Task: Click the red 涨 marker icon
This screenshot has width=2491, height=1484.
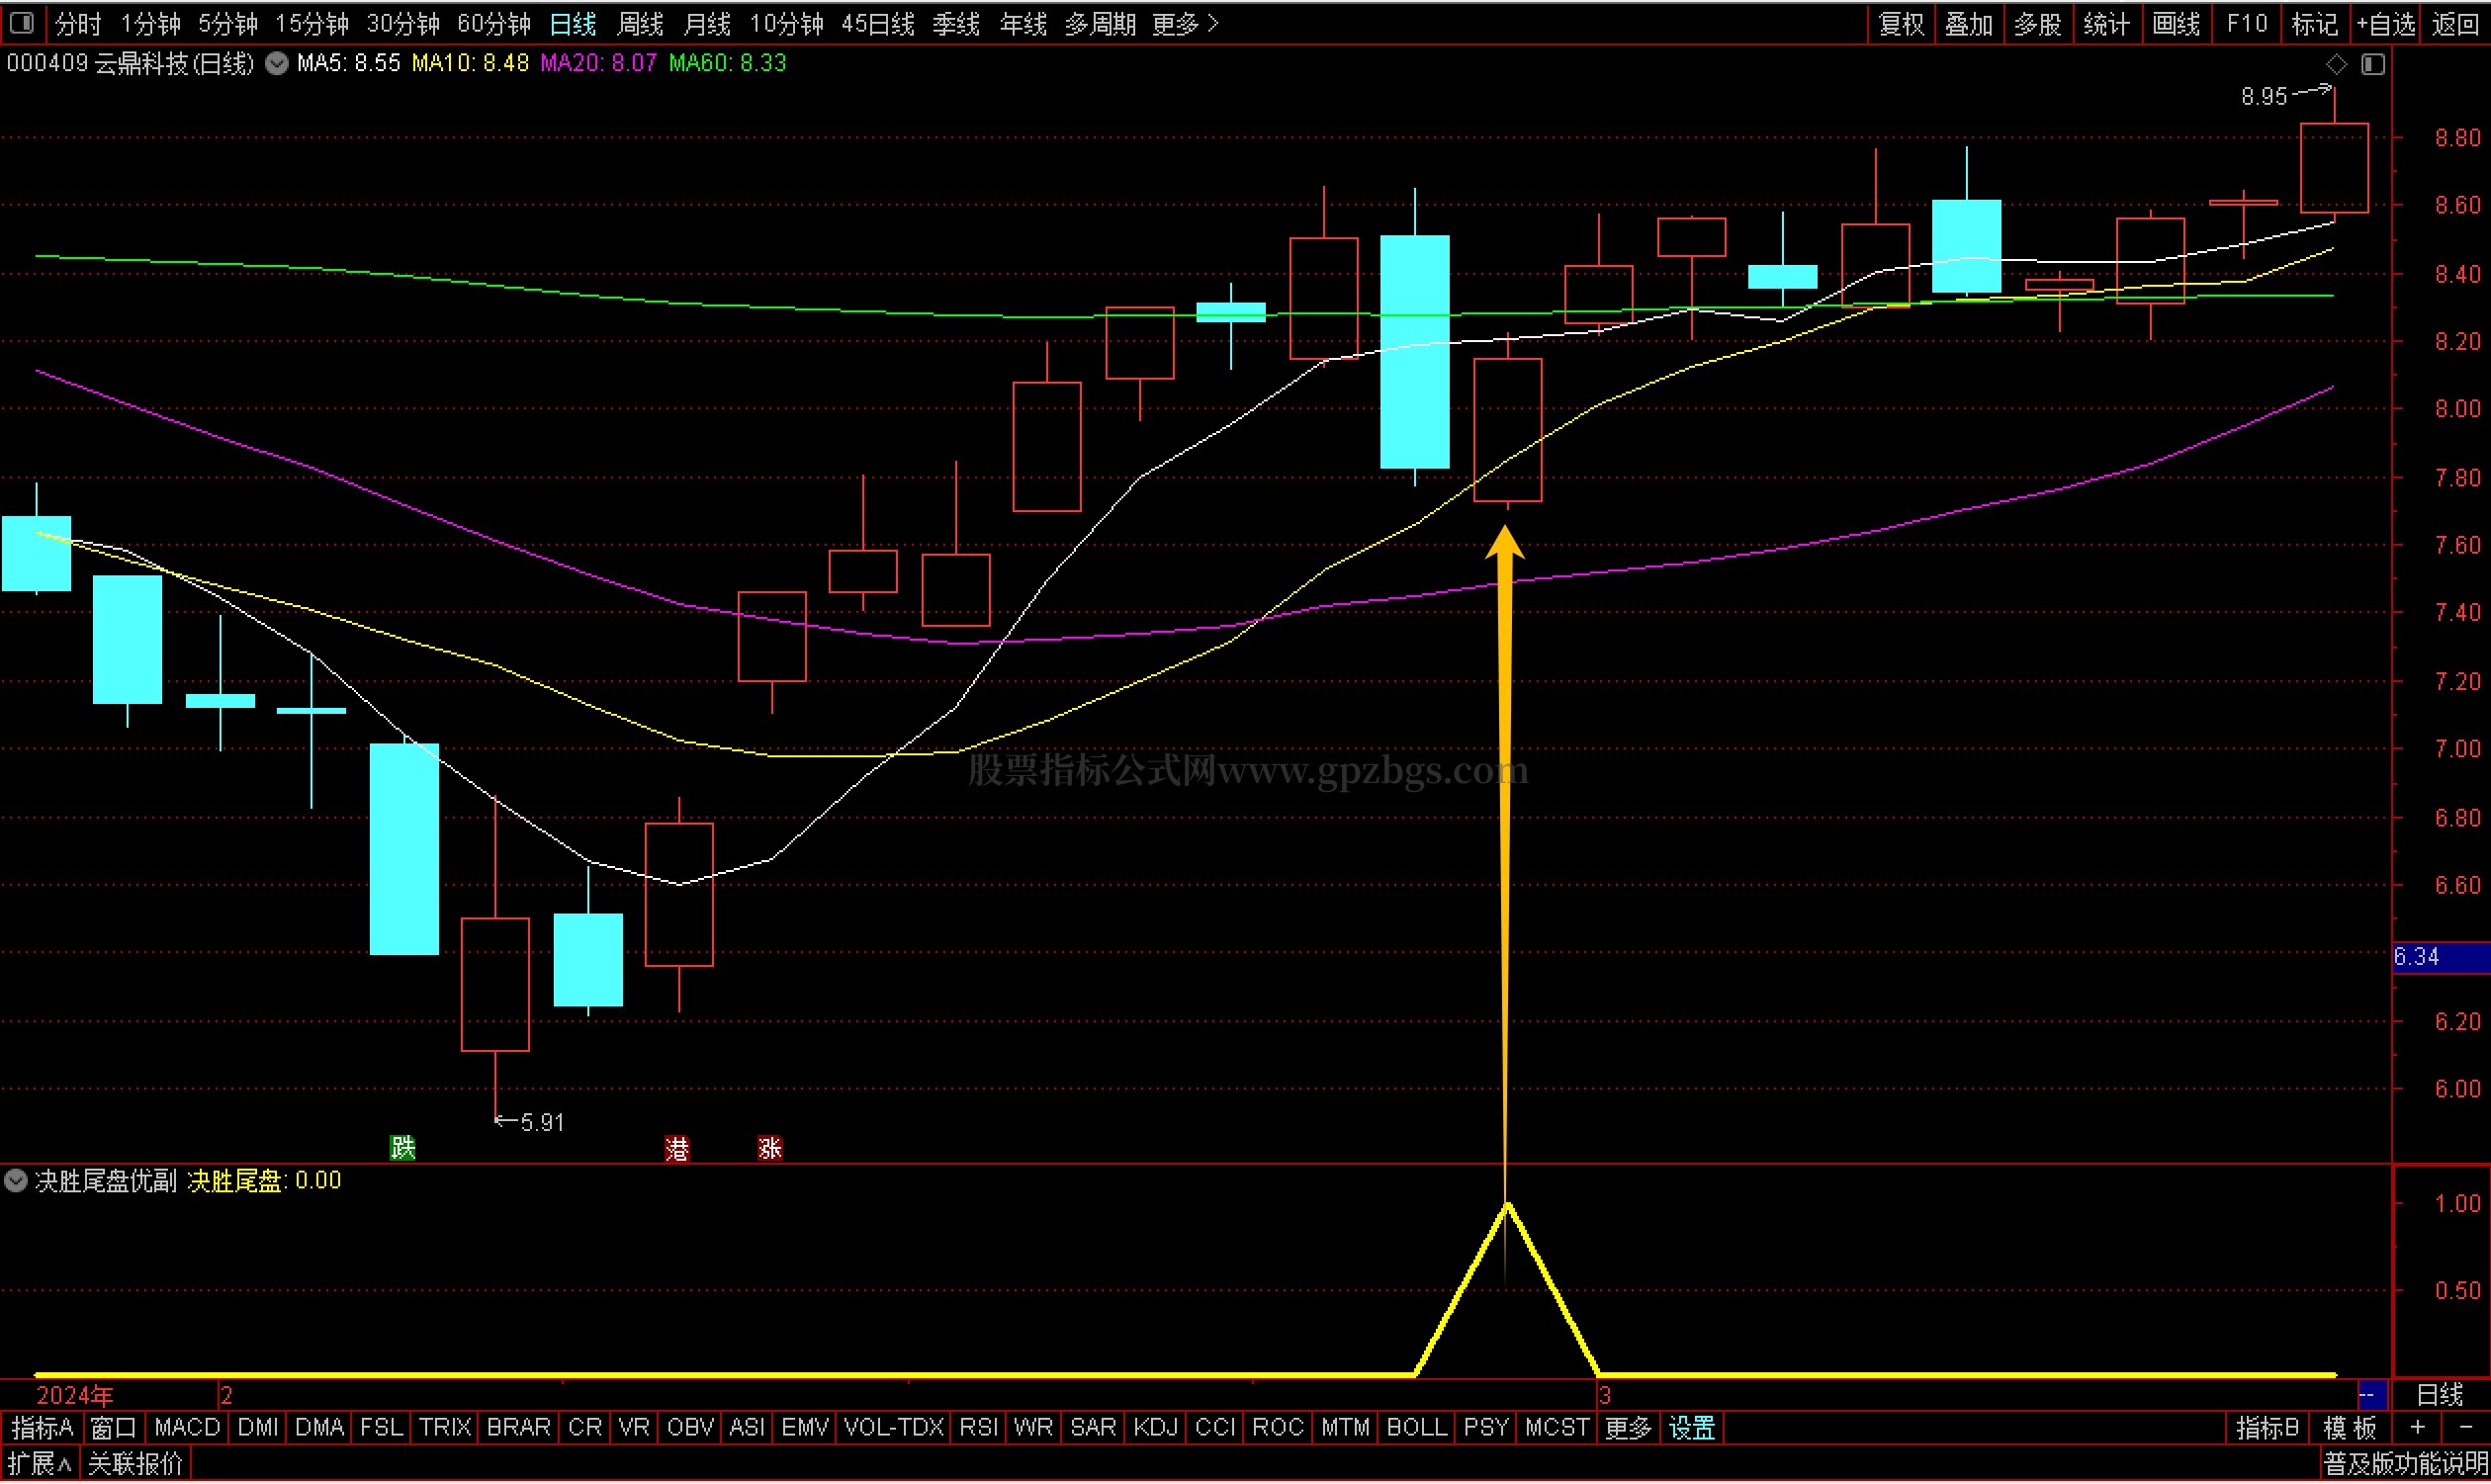Action: click(x=770, y=1150)
